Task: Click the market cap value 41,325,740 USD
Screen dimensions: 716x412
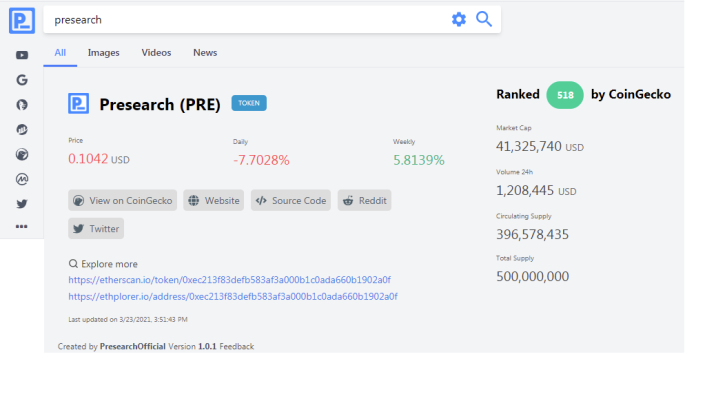Action: (x=540, y=147)
